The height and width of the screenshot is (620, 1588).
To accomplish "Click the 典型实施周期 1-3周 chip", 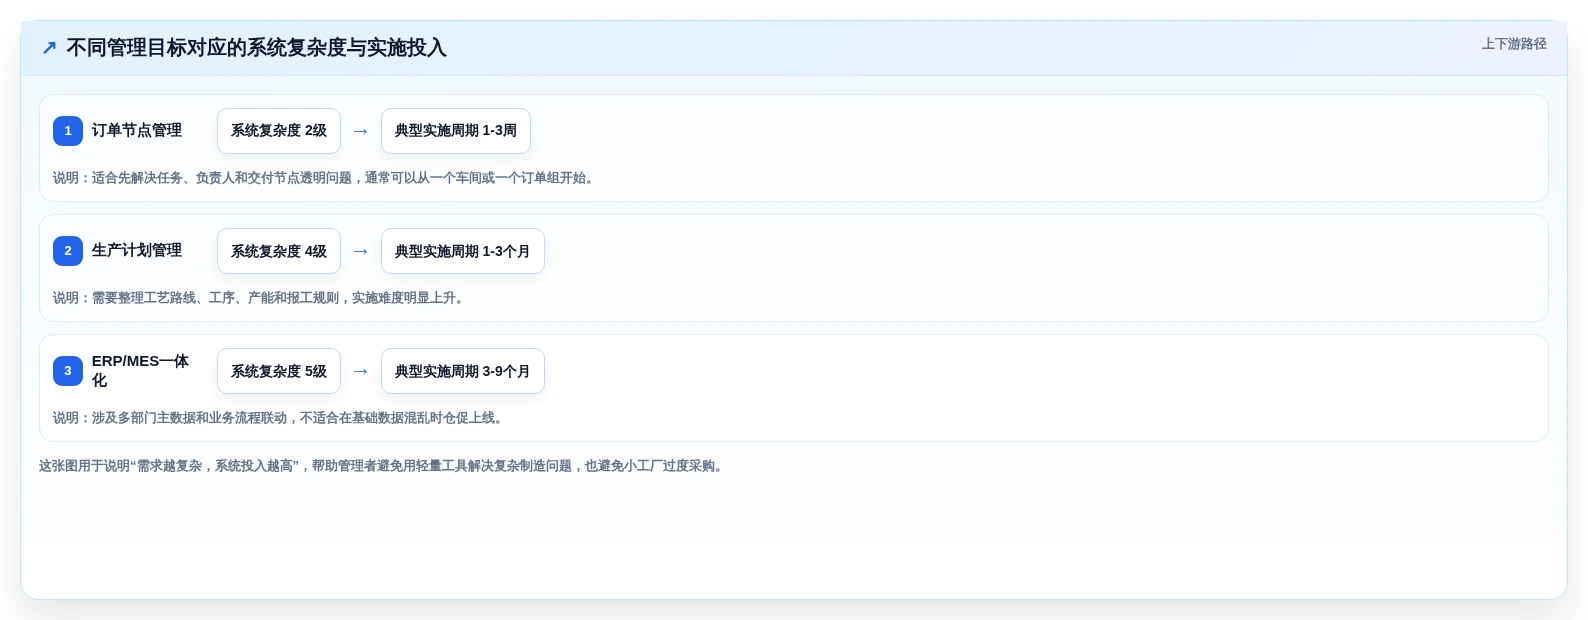I will click(x=456, y=131).
